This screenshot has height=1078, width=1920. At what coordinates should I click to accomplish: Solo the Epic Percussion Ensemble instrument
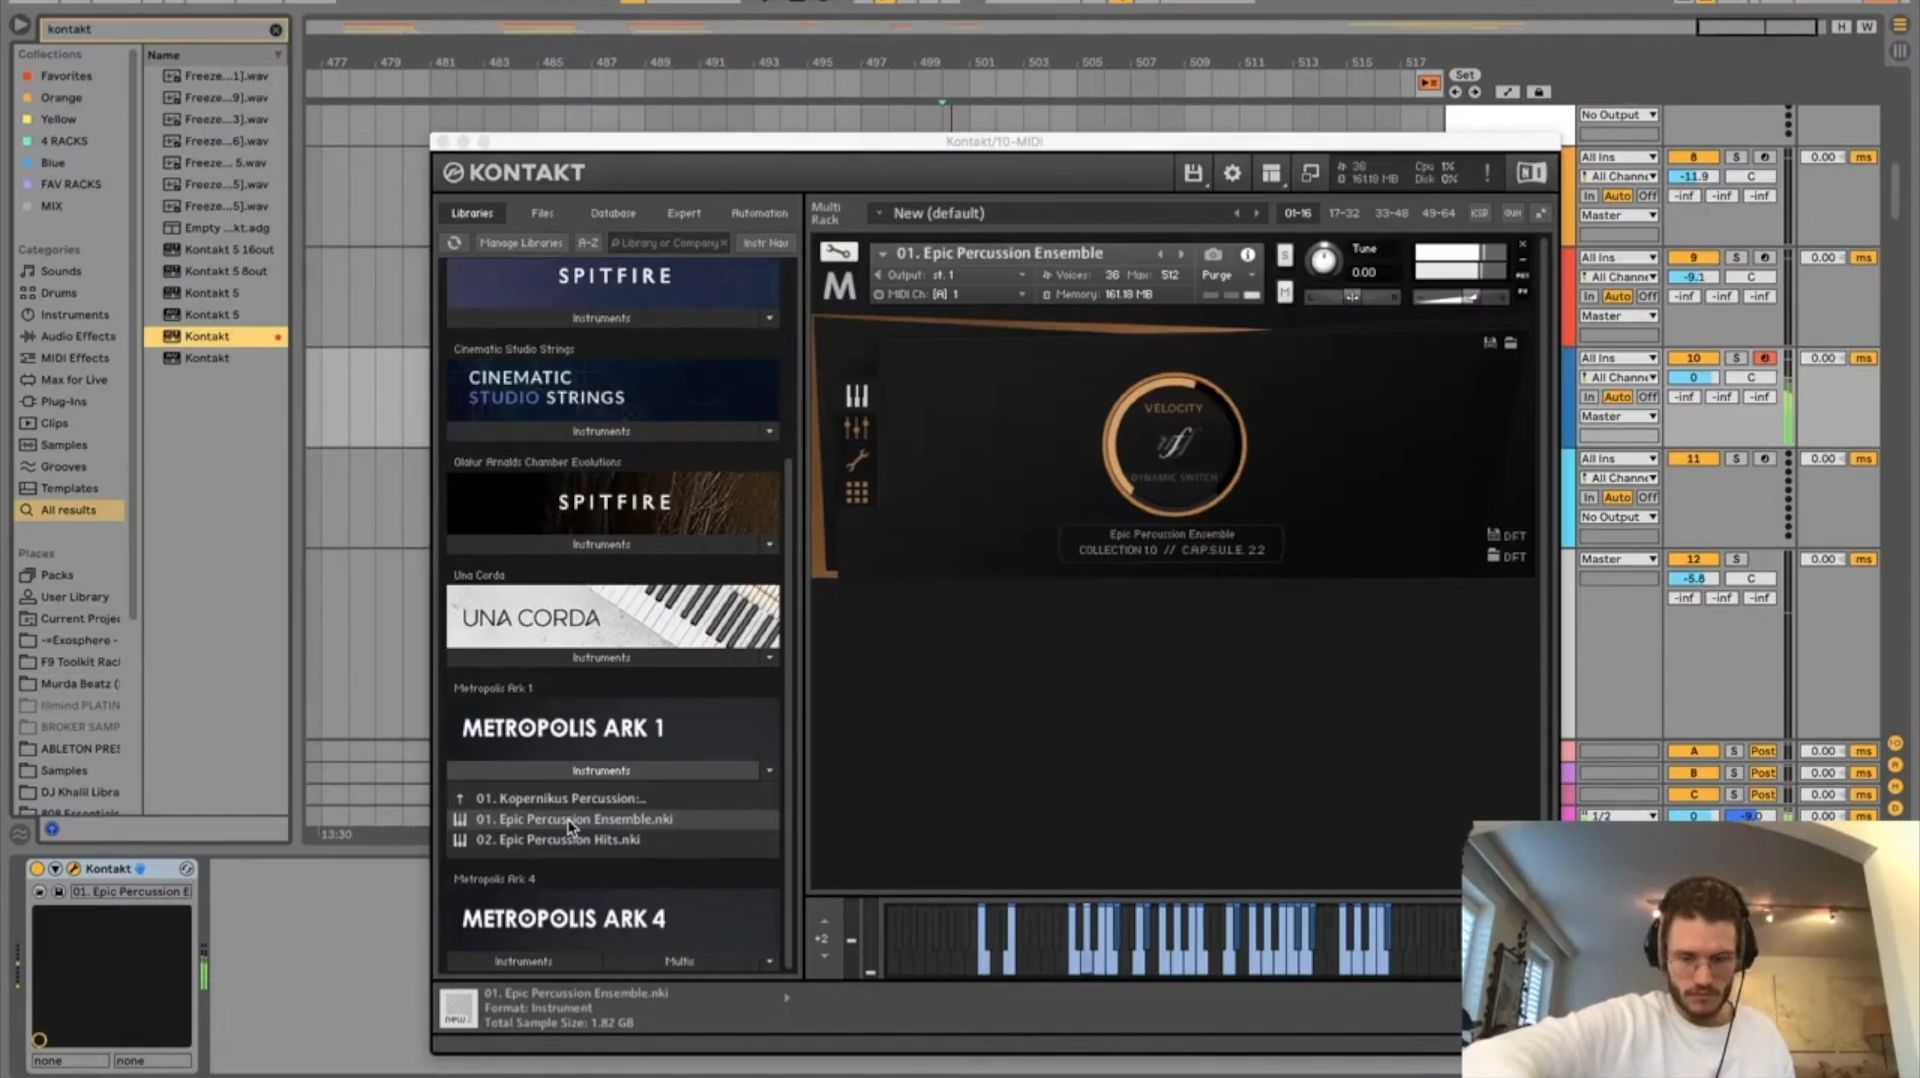click(1285, 256)
